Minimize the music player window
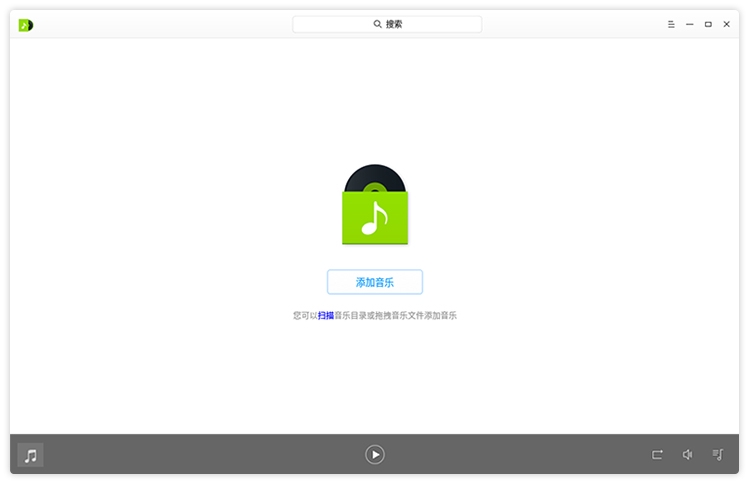Screen dimensions: 749x484 click(x=689, y=24)
